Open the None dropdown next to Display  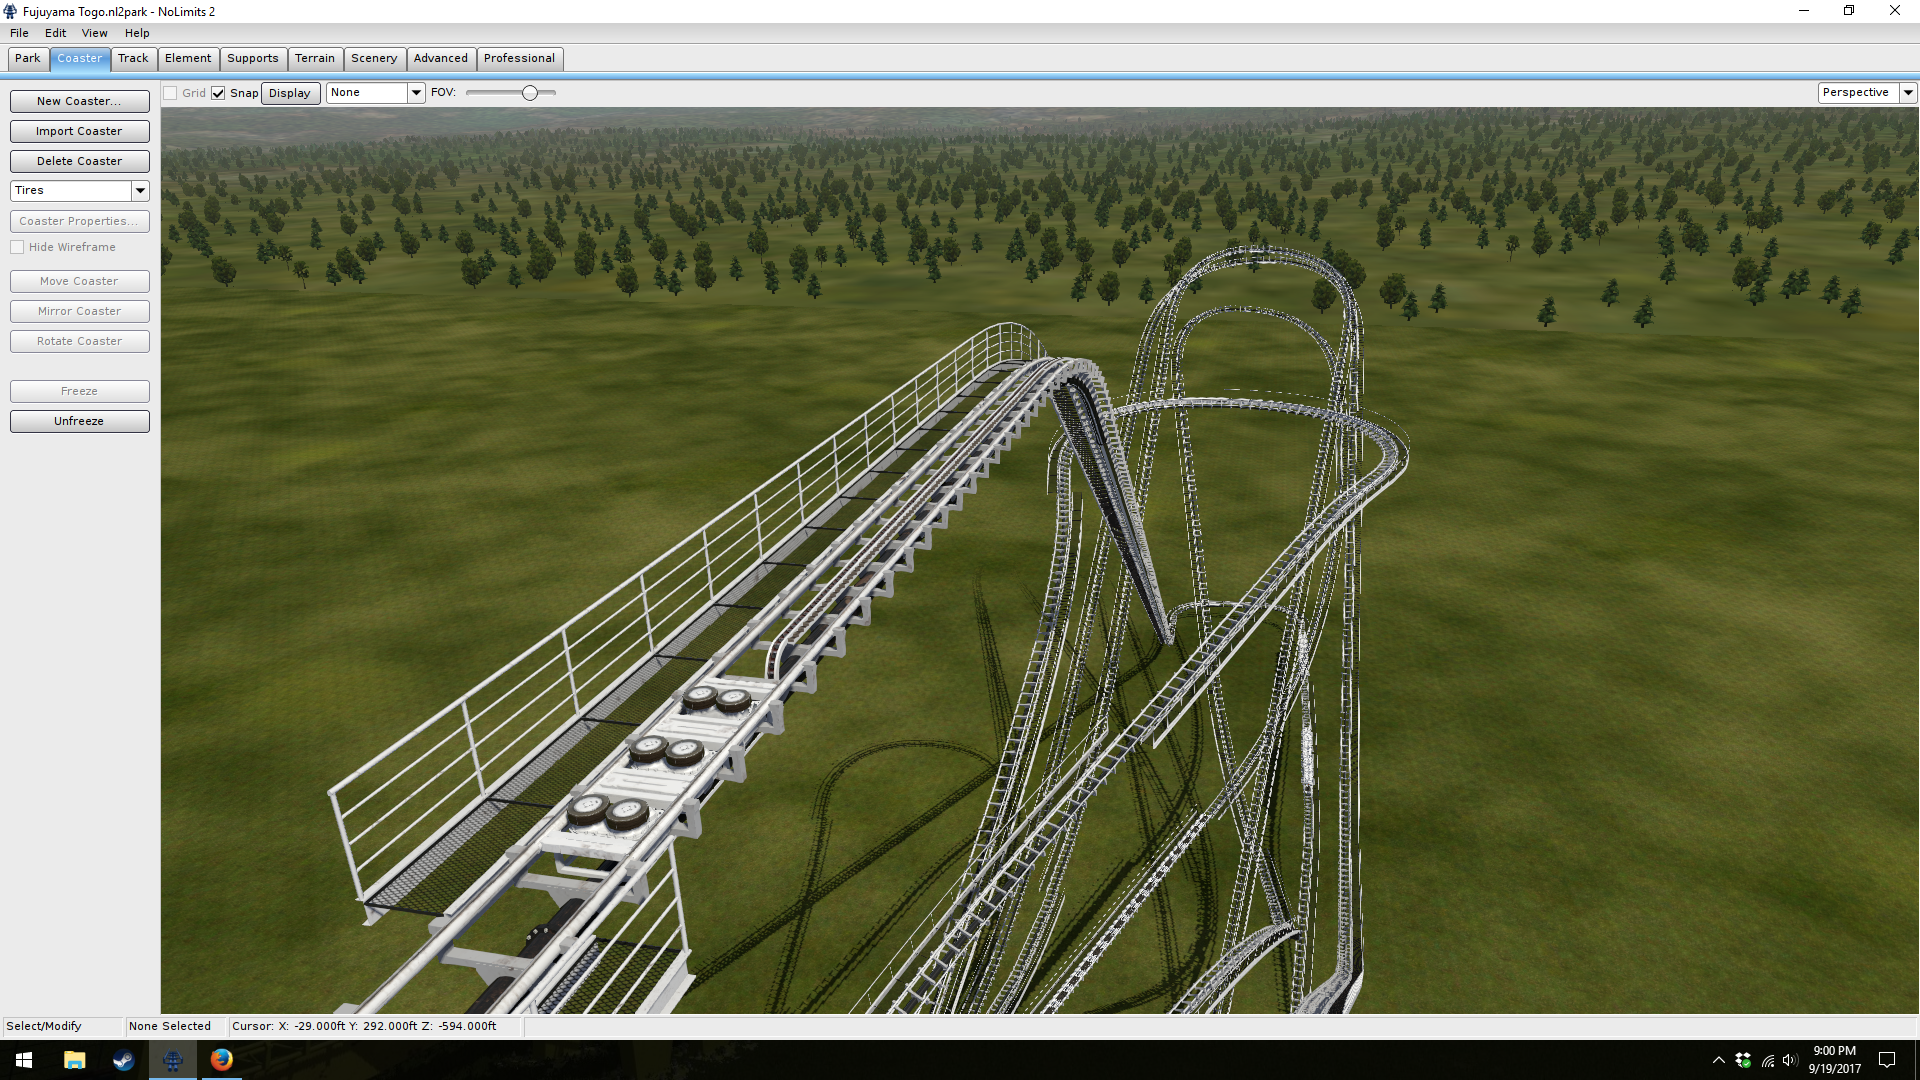tap(416, 93)
